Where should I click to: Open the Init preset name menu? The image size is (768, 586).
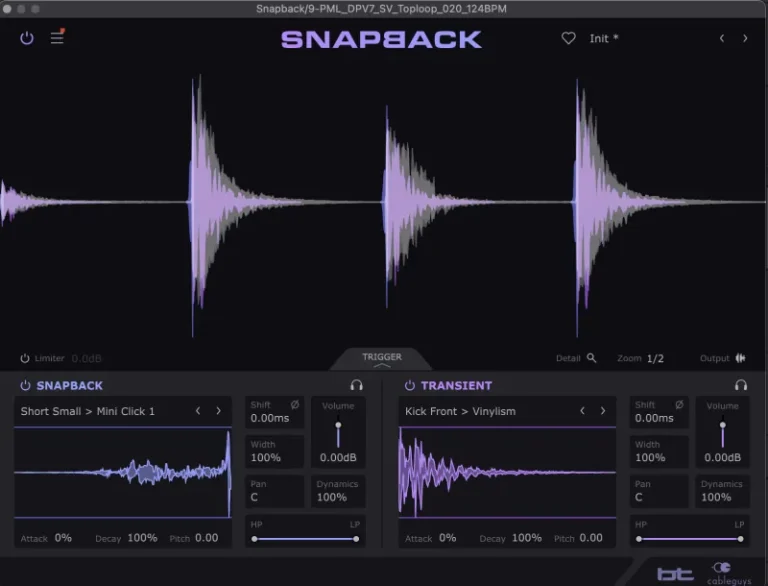[x=603, y=38]
